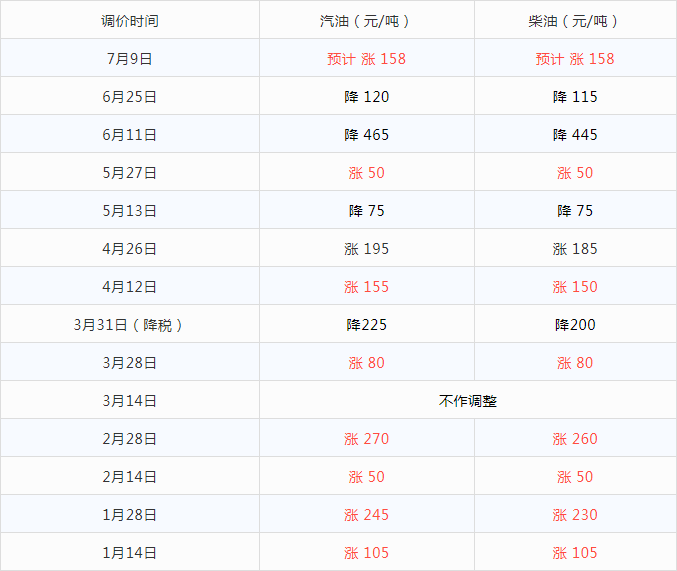Click the 降 115 diesel cell

click(x=575, y=97)
